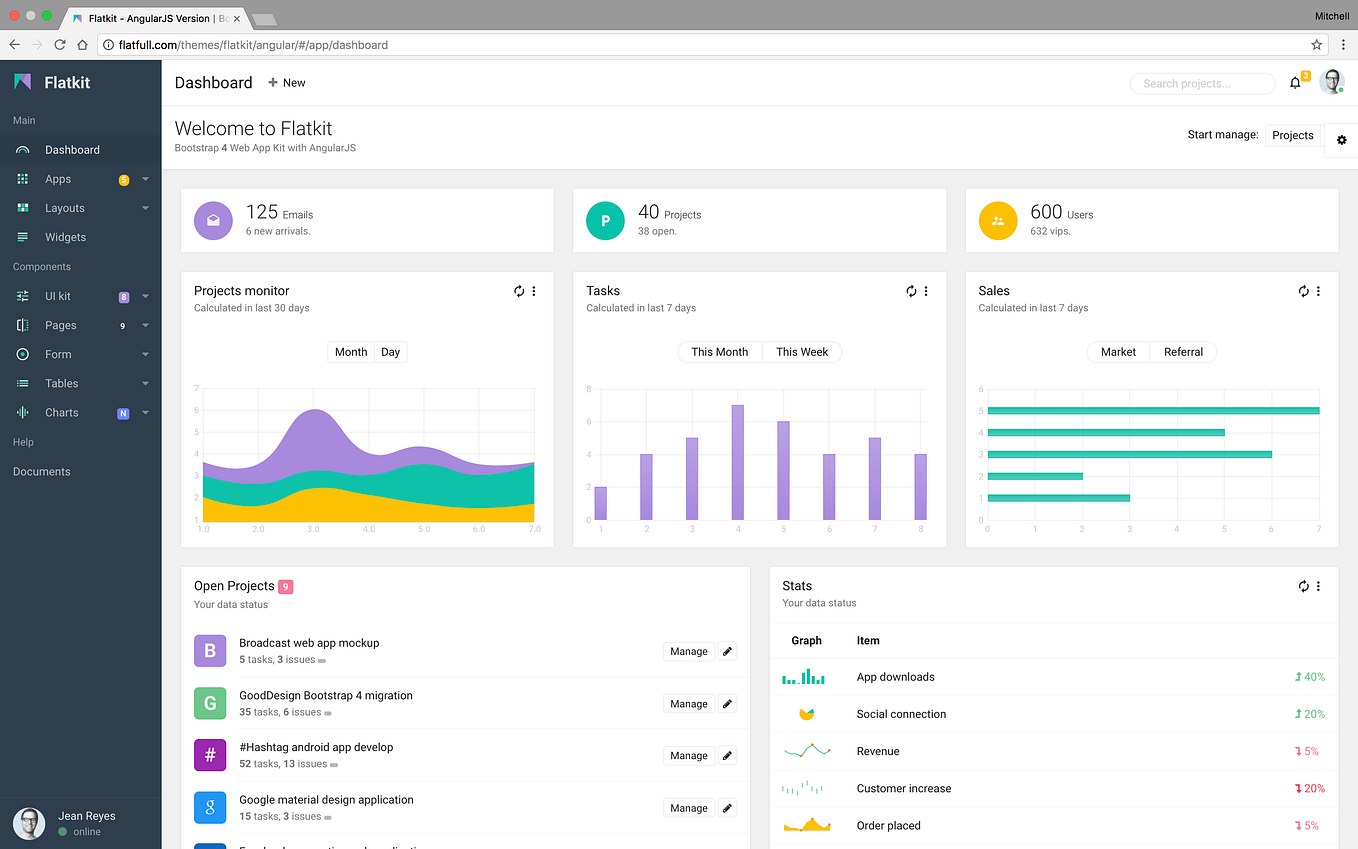Focus the Search projects field
The width and height of the screenshot is (1358, 849).
tap(1202, 84)
